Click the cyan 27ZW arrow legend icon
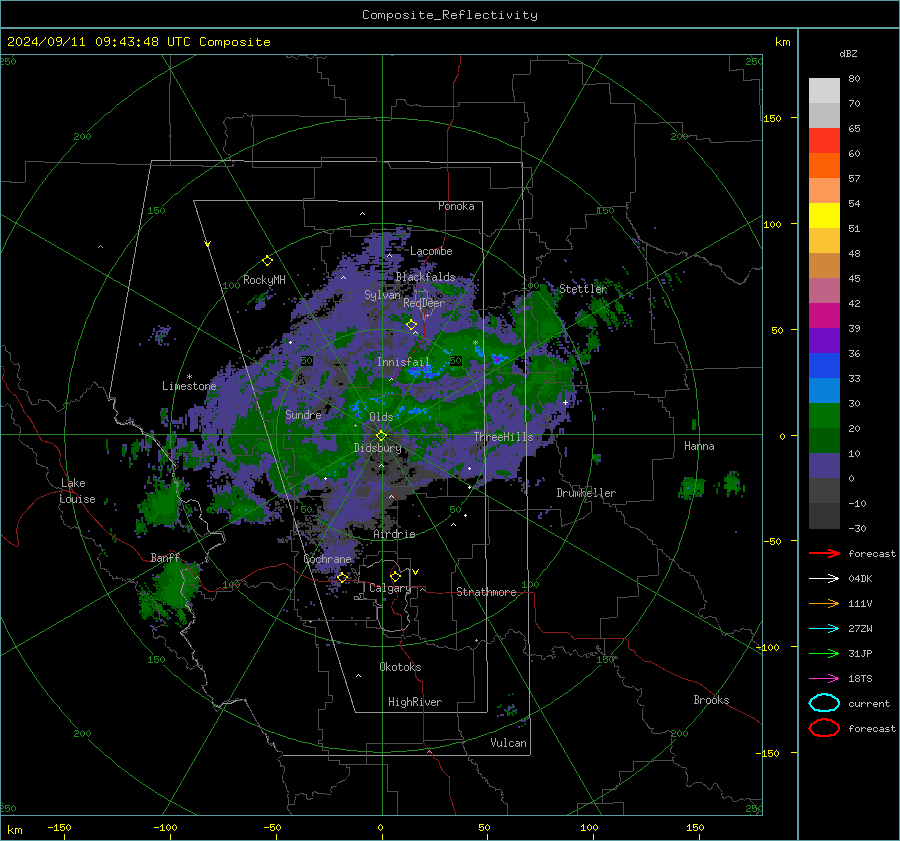 coord(824,628)
